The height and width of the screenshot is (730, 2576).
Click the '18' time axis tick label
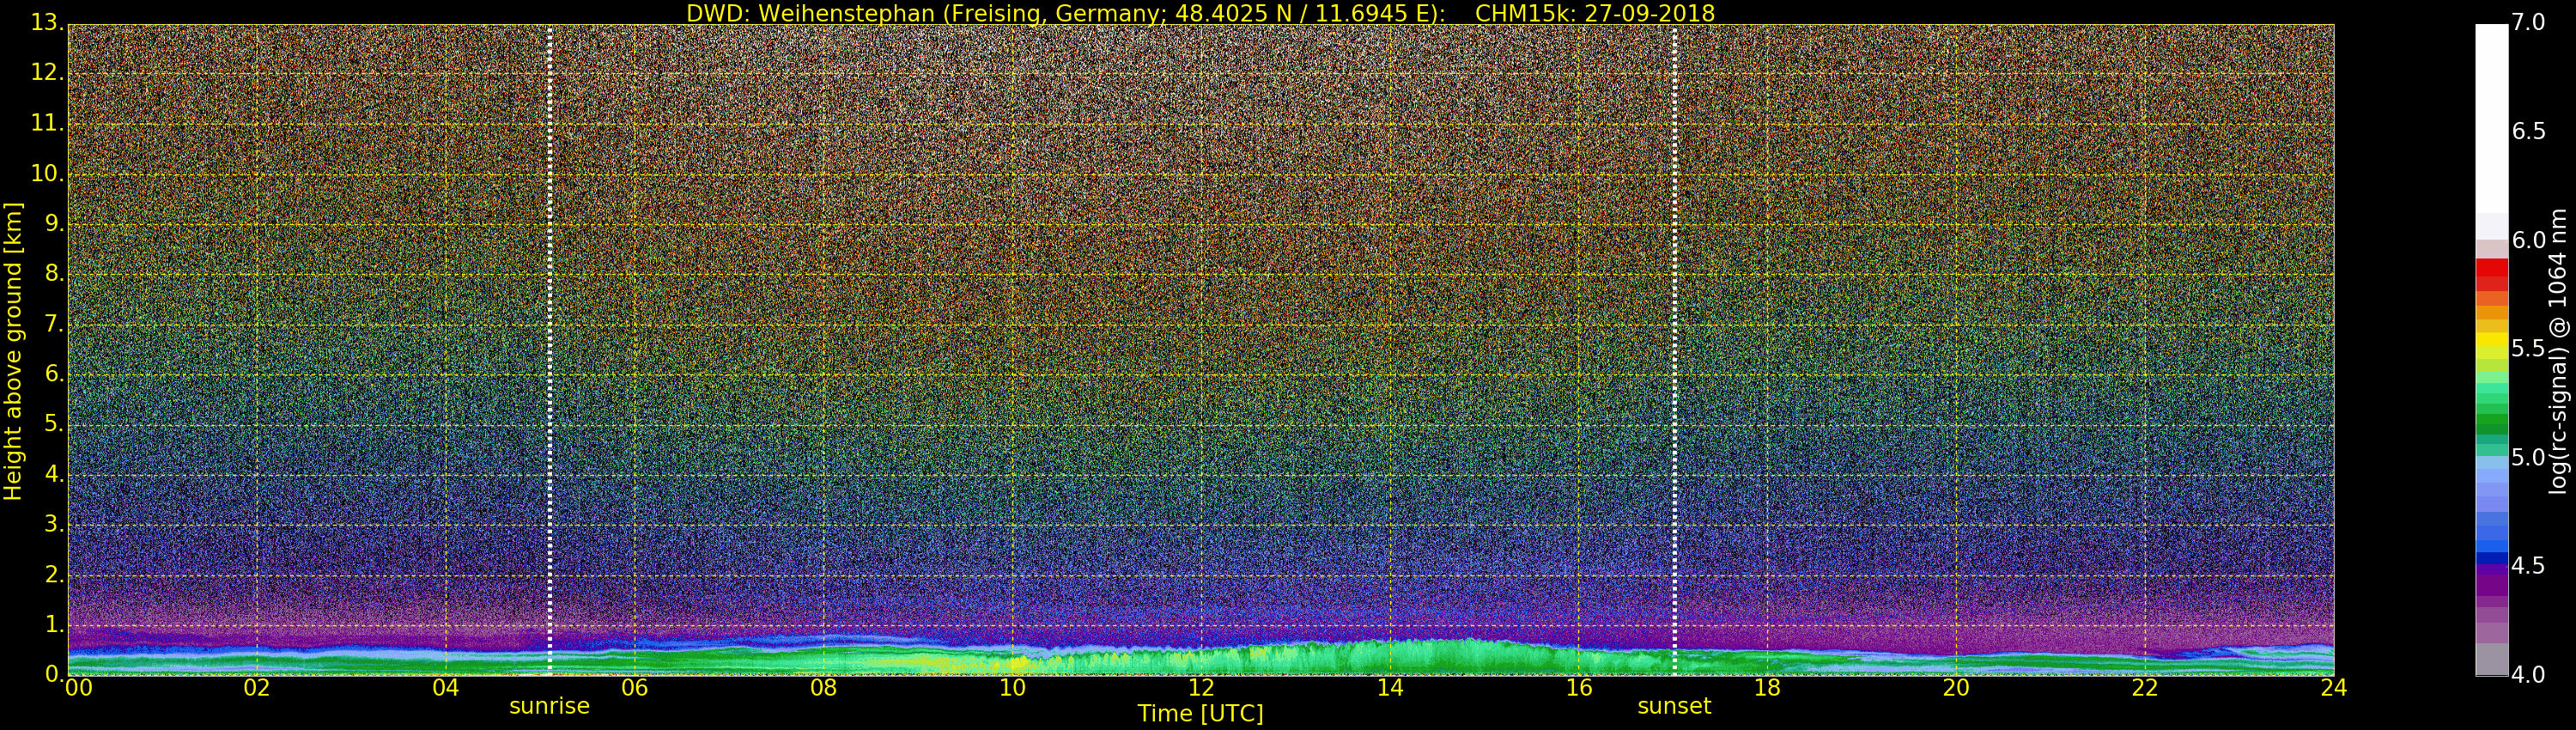point(1768,688)
